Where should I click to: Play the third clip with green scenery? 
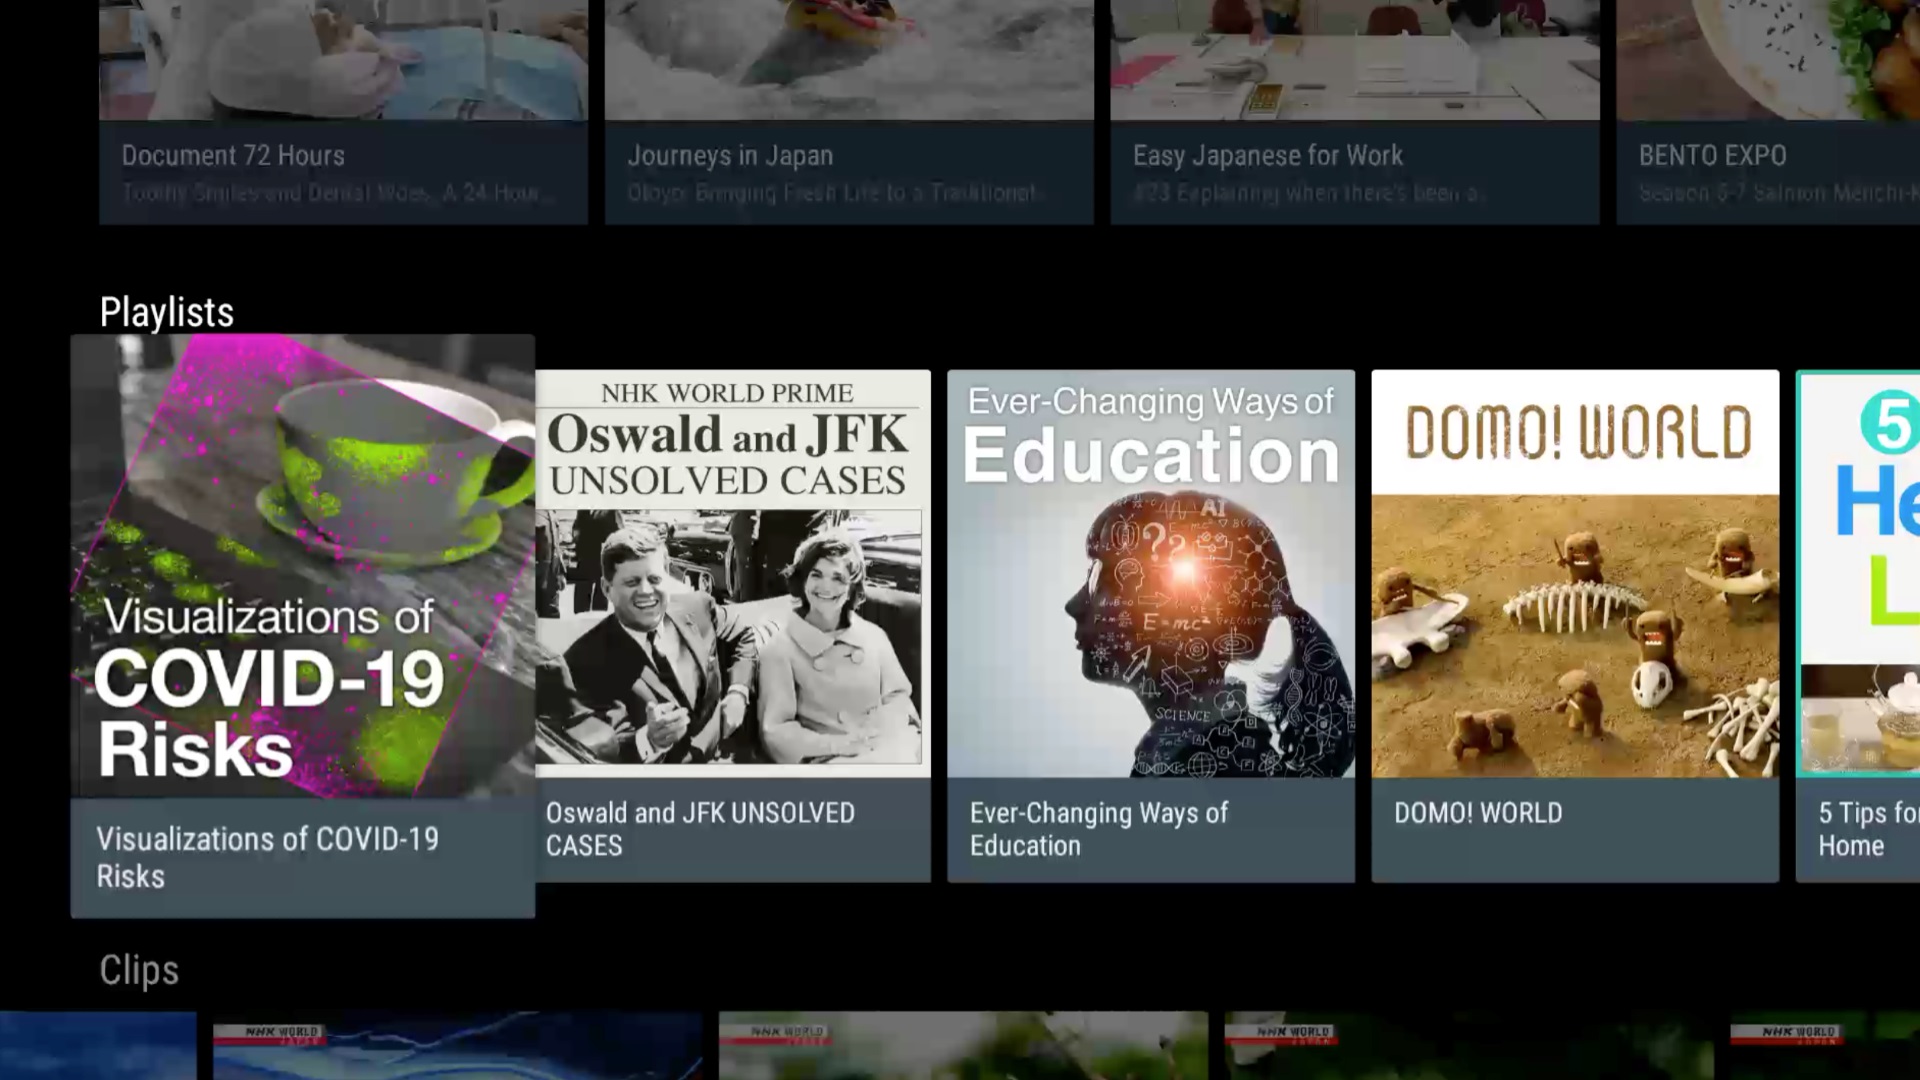(x=962, y=1046)
